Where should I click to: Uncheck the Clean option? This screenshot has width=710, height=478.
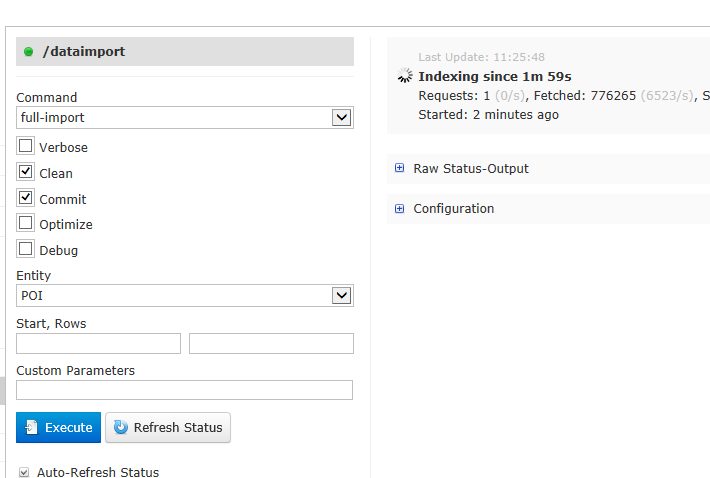point(25,172)
